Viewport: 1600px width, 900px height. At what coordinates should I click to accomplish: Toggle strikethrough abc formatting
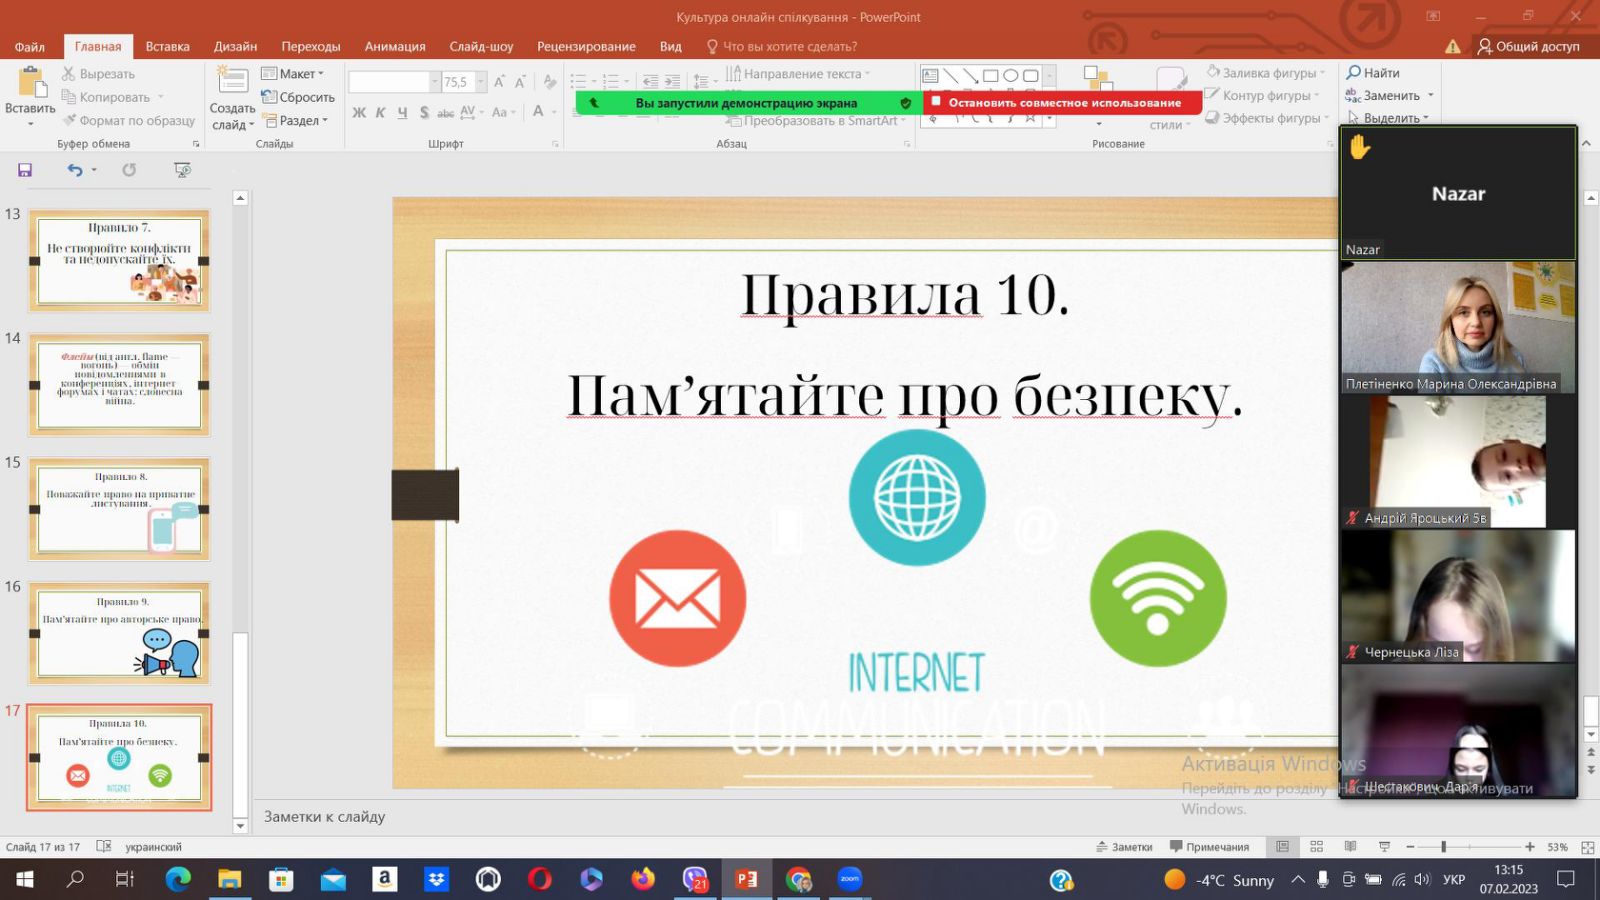[x=446, y=113]
